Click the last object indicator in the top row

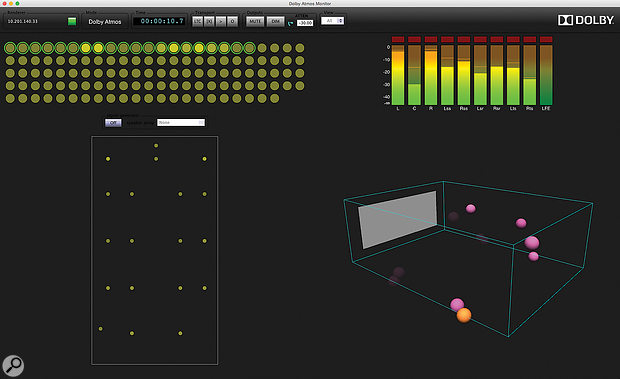point(300,48)
